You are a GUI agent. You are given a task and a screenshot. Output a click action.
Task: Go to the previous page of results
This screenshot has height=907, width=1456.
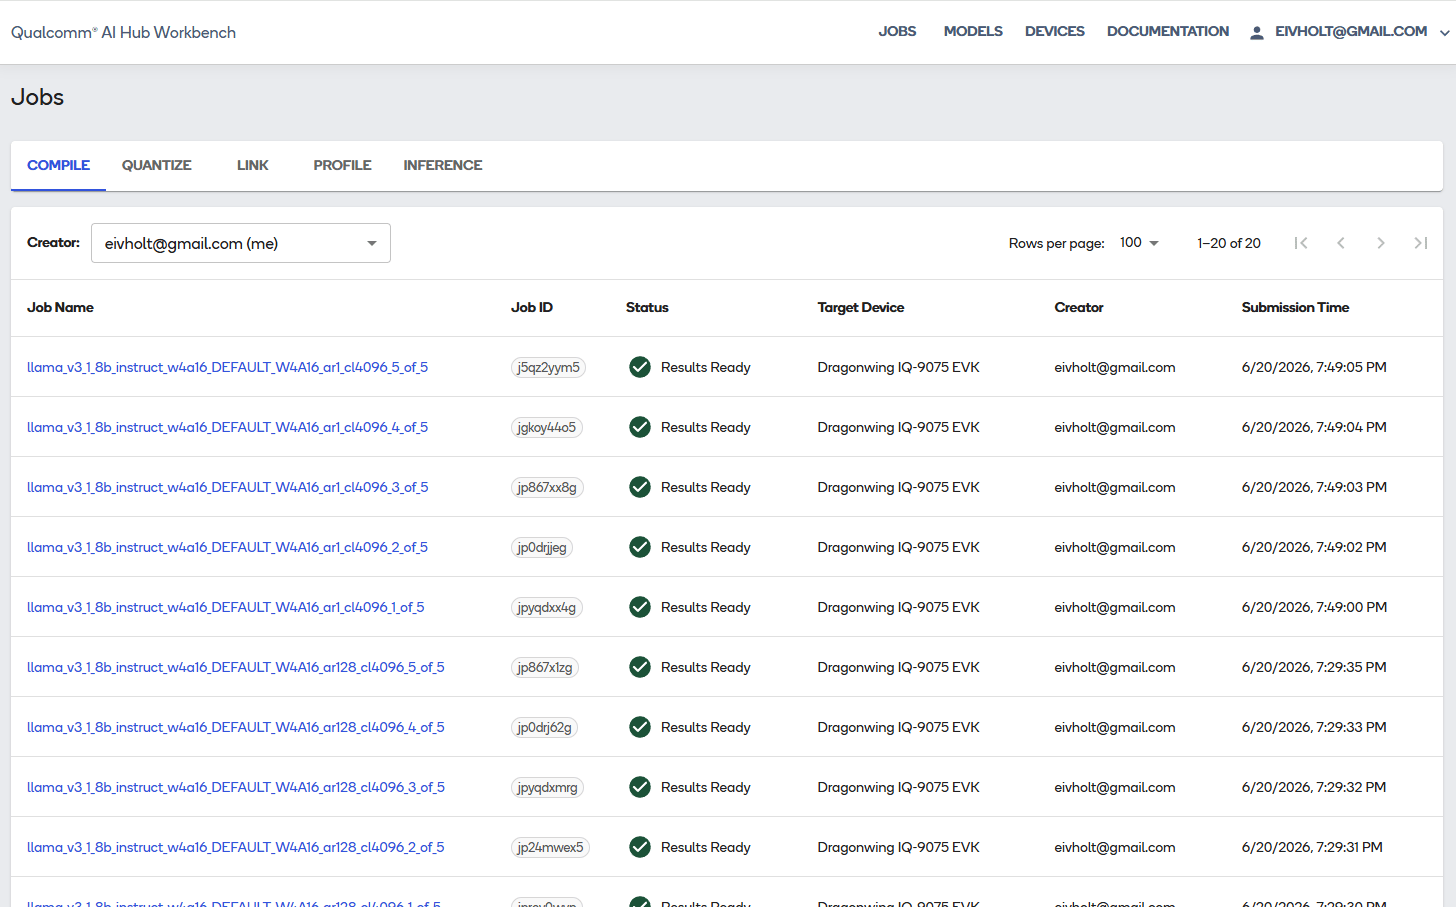(x=1341, y=243)
